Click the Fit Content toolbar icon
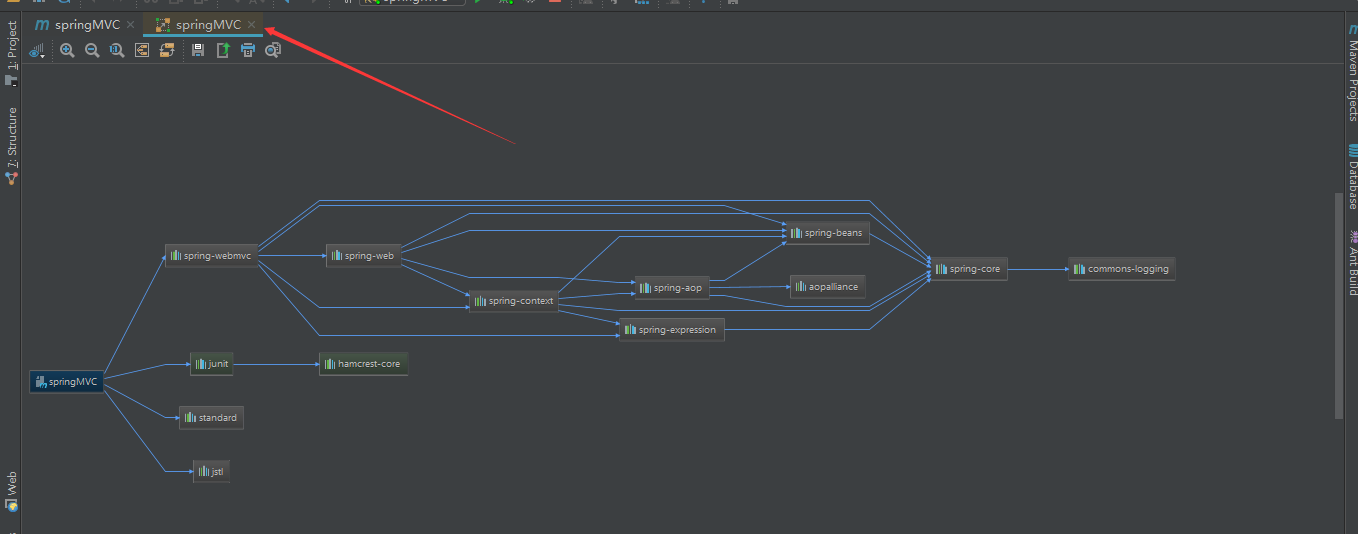Image resolution: width=1358 pixels, height=534 pixels. [x=142, y=50]
